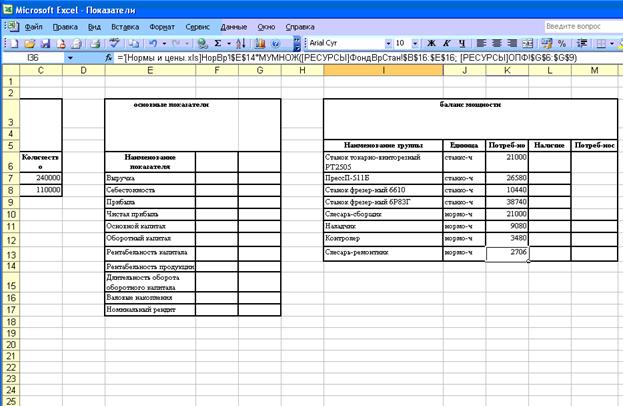Image resolution: width=623 pixels, height=406 pixels.
Task: Align cell text to the right
Action: click(513, 43)
